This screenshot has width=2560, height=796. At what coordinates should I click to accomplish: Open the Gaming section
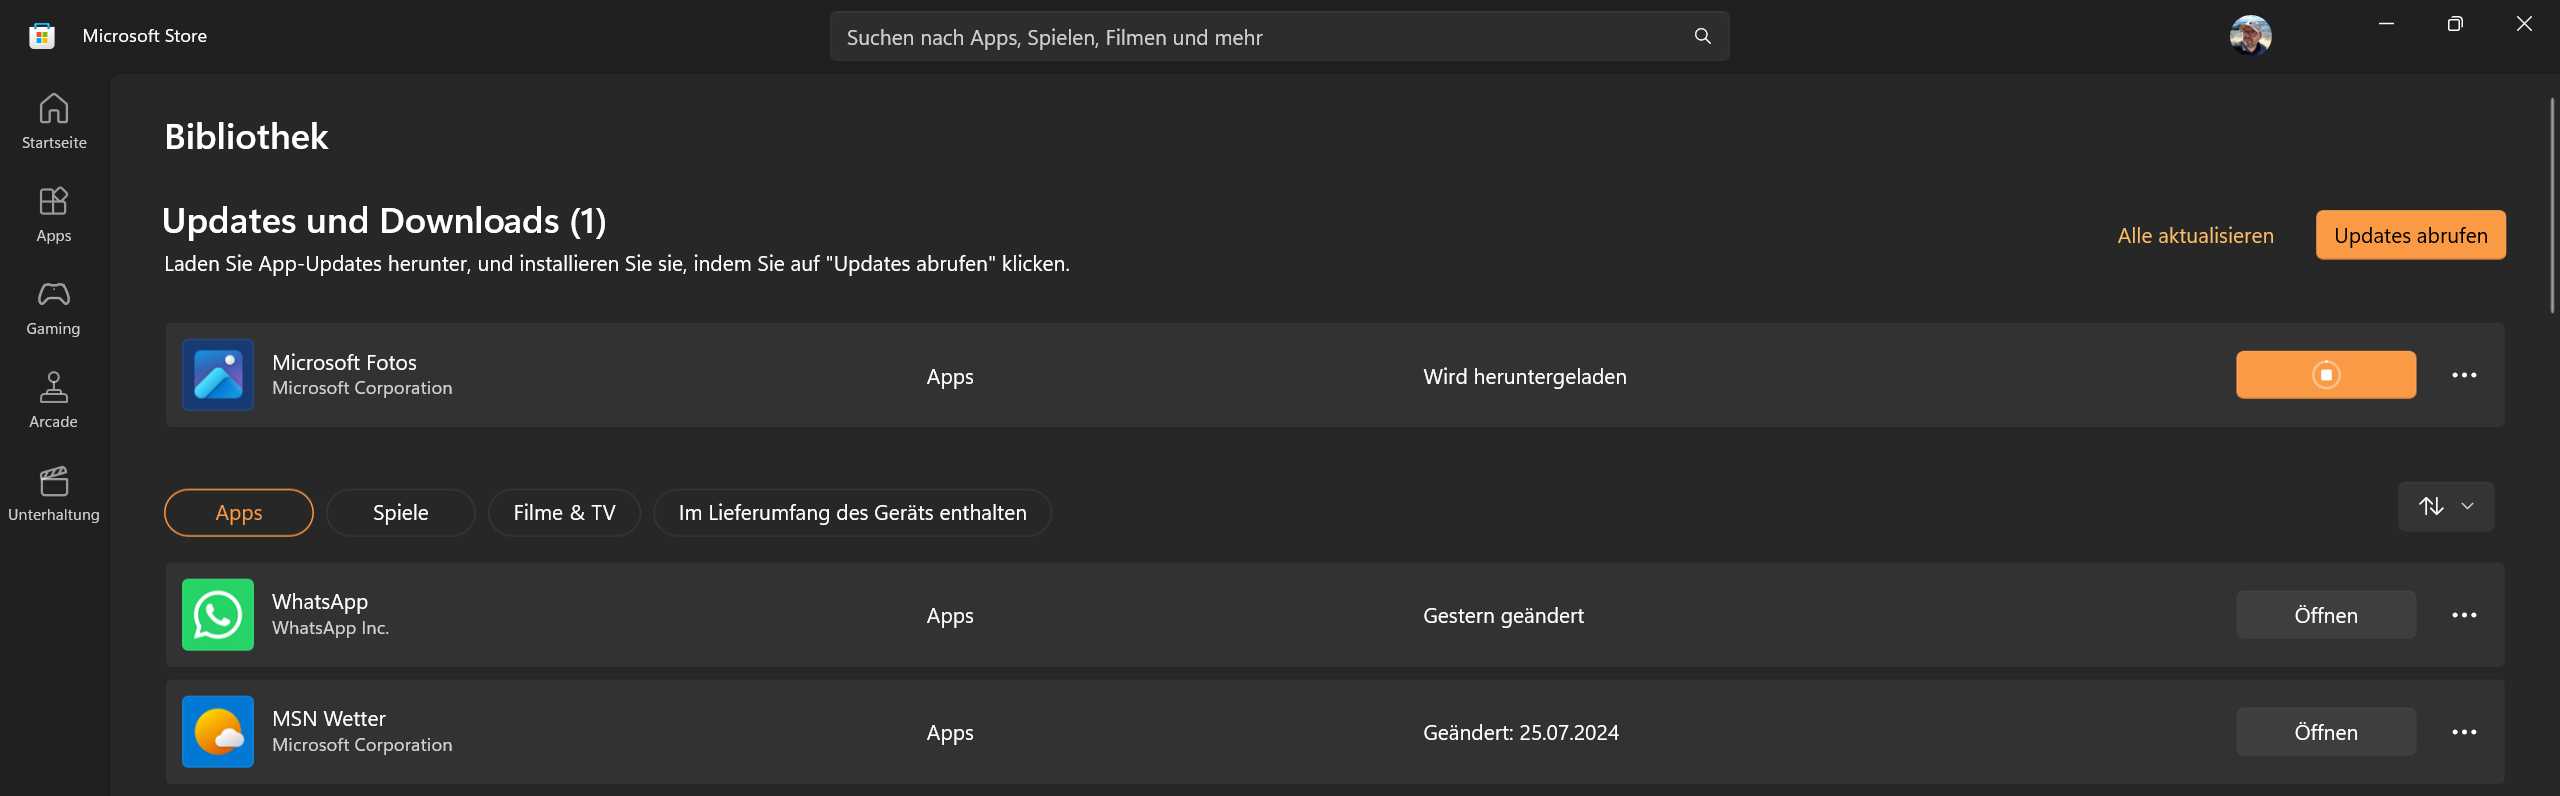click(x=53, y=306)
